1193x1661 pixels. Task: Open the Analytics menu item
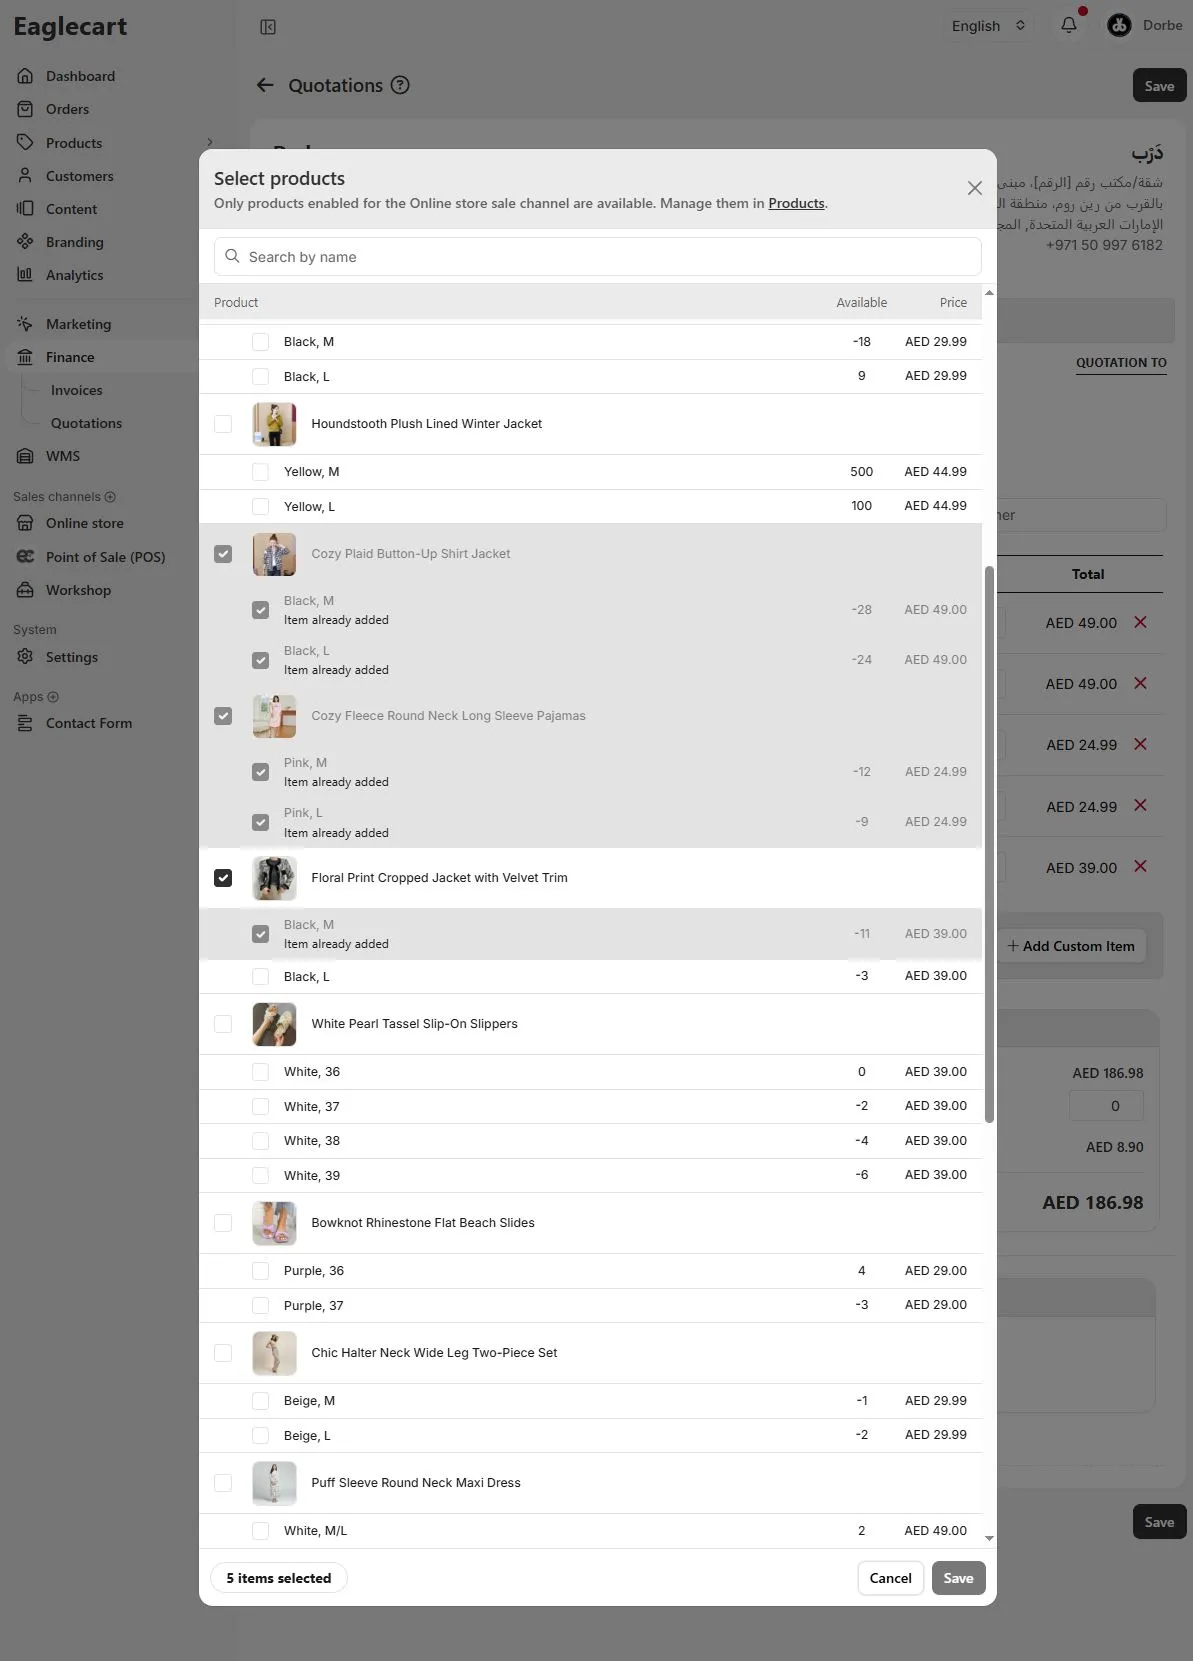(74, 275)
